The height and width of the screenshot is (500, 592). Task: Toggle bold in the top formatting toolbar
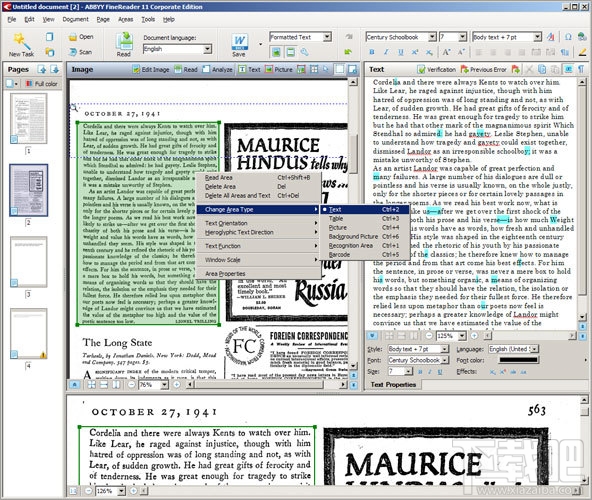click(x=372, y=52)
